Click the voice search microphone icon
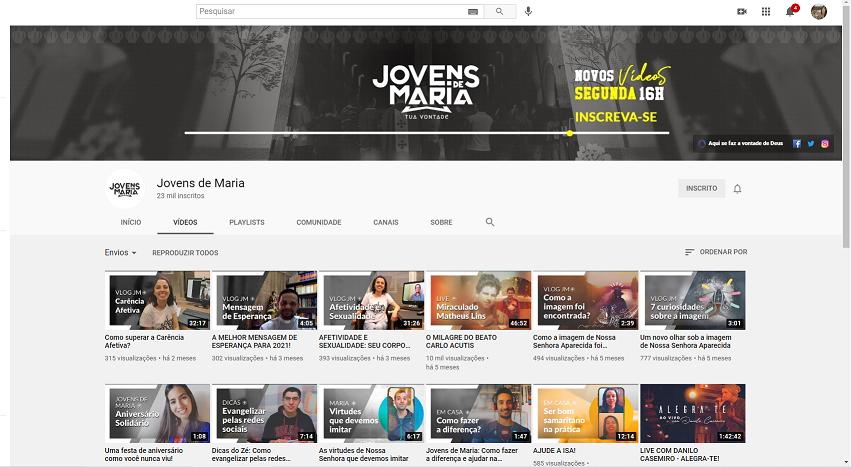The width and height of the screenshot is (851, 467). click(528, 11)
